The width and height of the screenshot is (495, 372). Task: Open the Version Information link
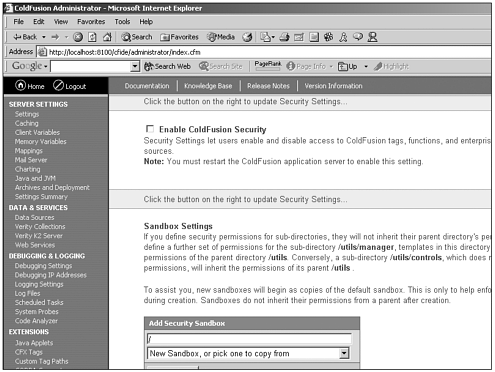[333, 86]
